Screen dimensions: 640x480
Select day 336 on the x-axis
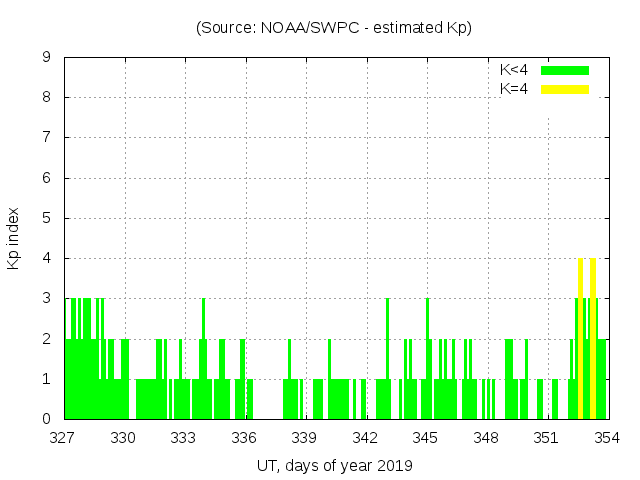click(245, 438)
